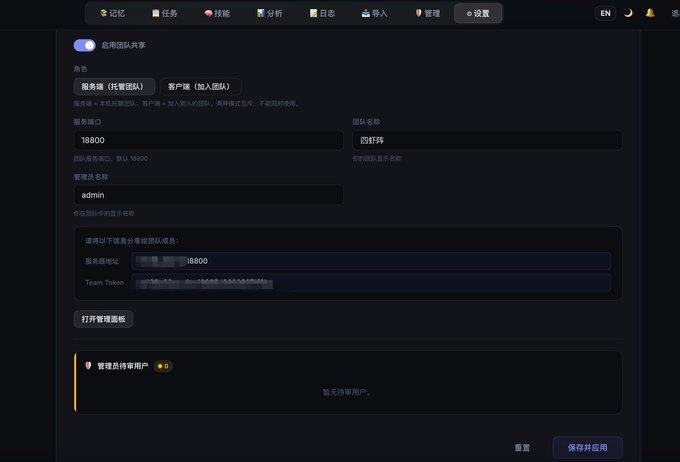Click the 保存并应用 save and apply button

click(x=587, y=447)
